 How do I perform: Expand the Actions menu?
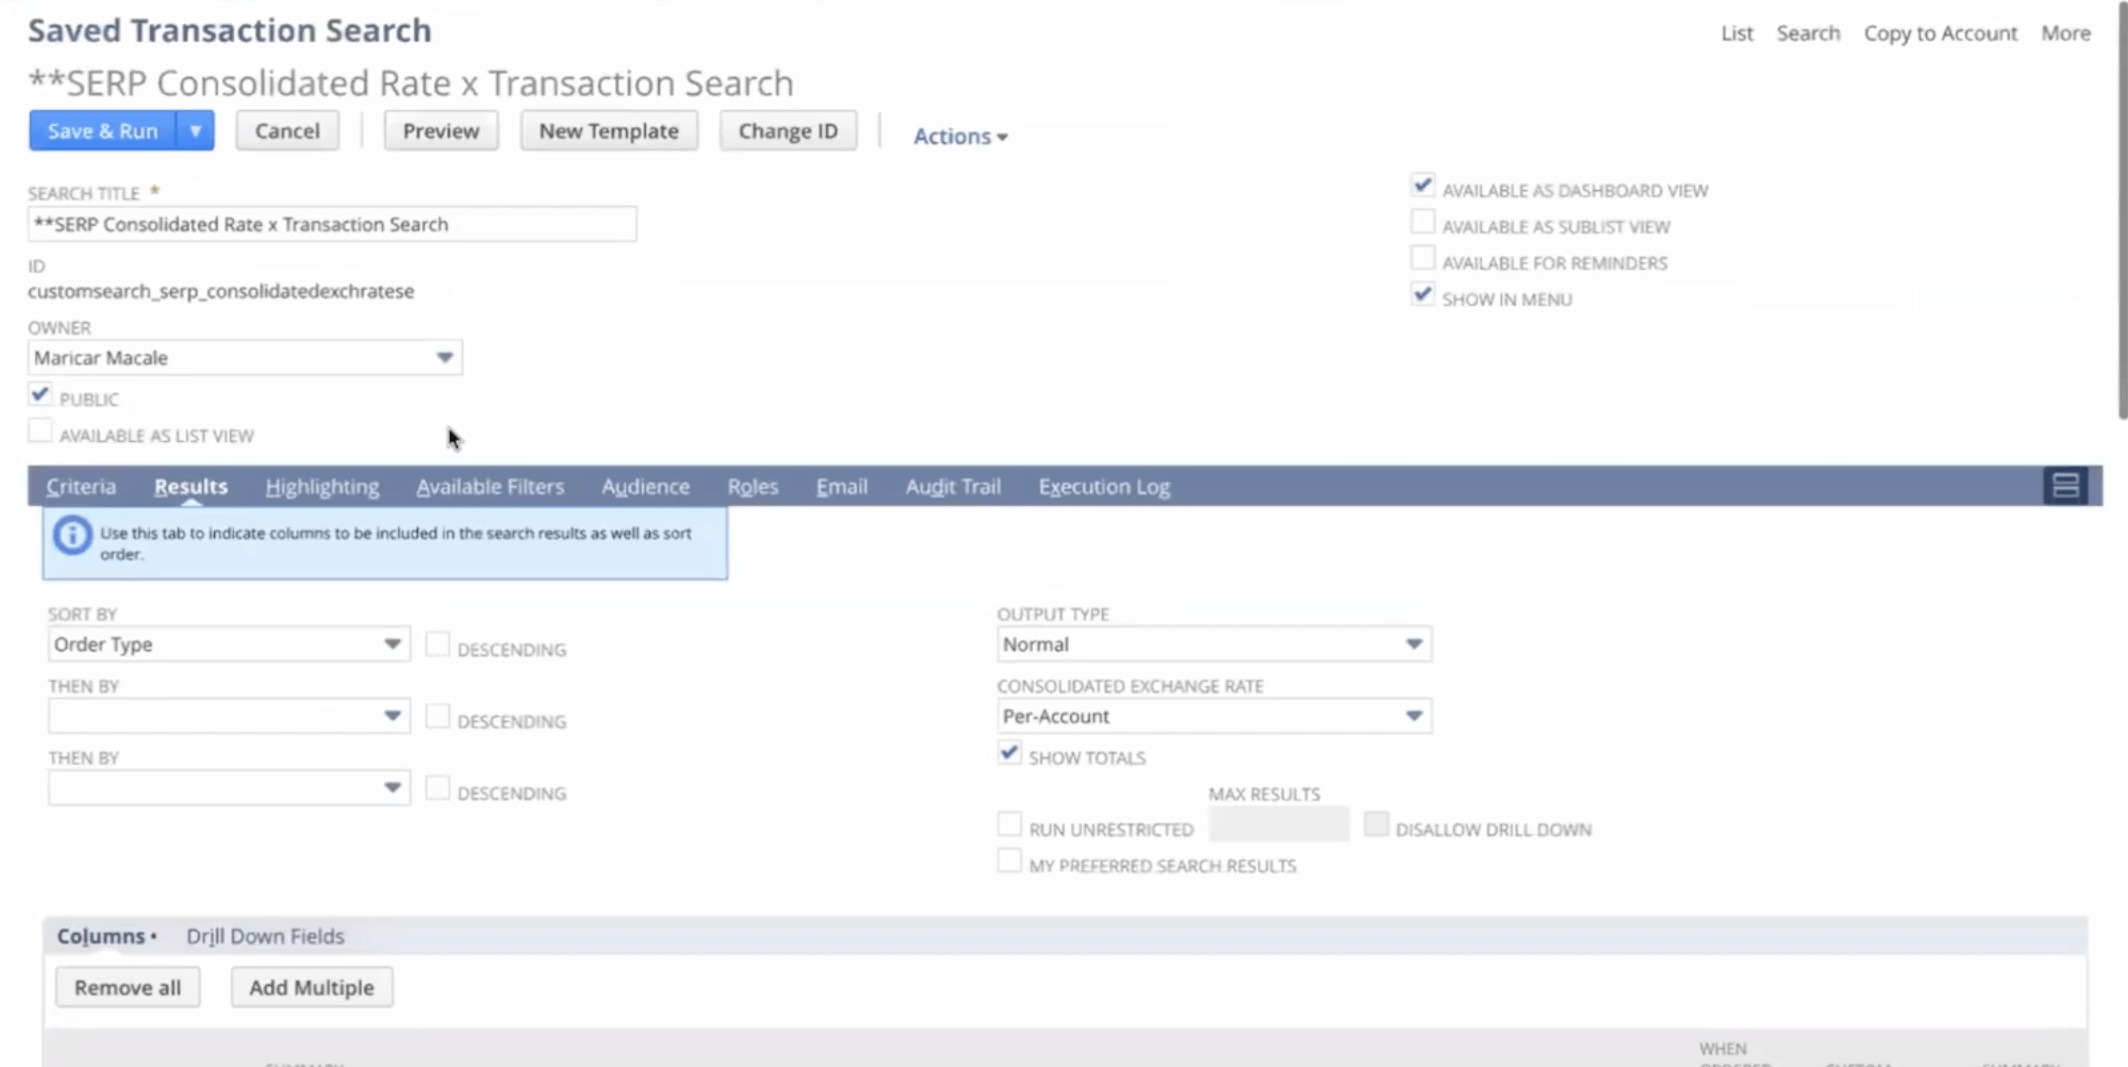tap(959, 136)
